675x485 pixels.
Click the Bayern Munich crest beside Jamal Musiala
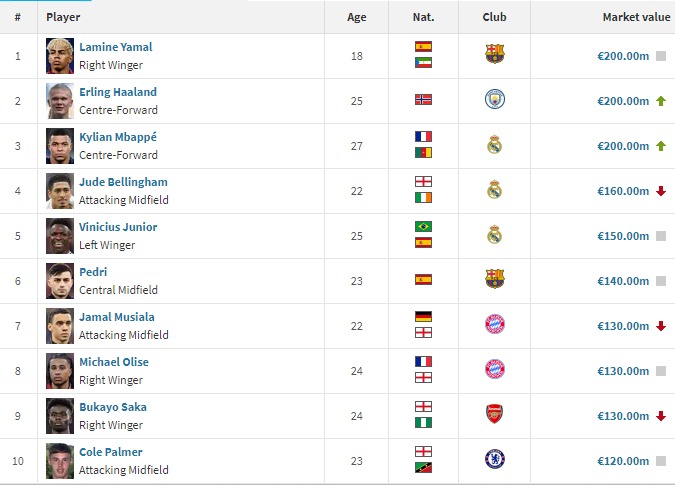[x=494, y=325]
